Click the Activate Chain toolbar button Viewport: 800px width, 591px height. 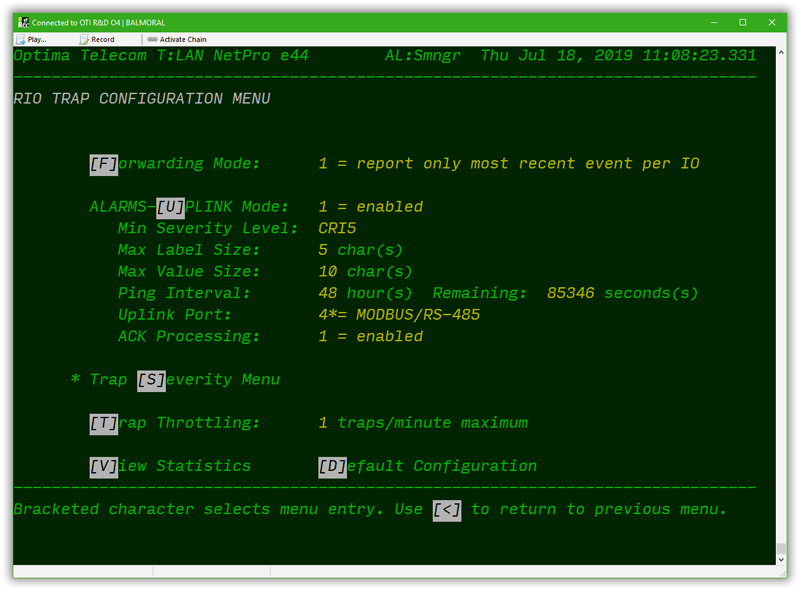(177, 39)
